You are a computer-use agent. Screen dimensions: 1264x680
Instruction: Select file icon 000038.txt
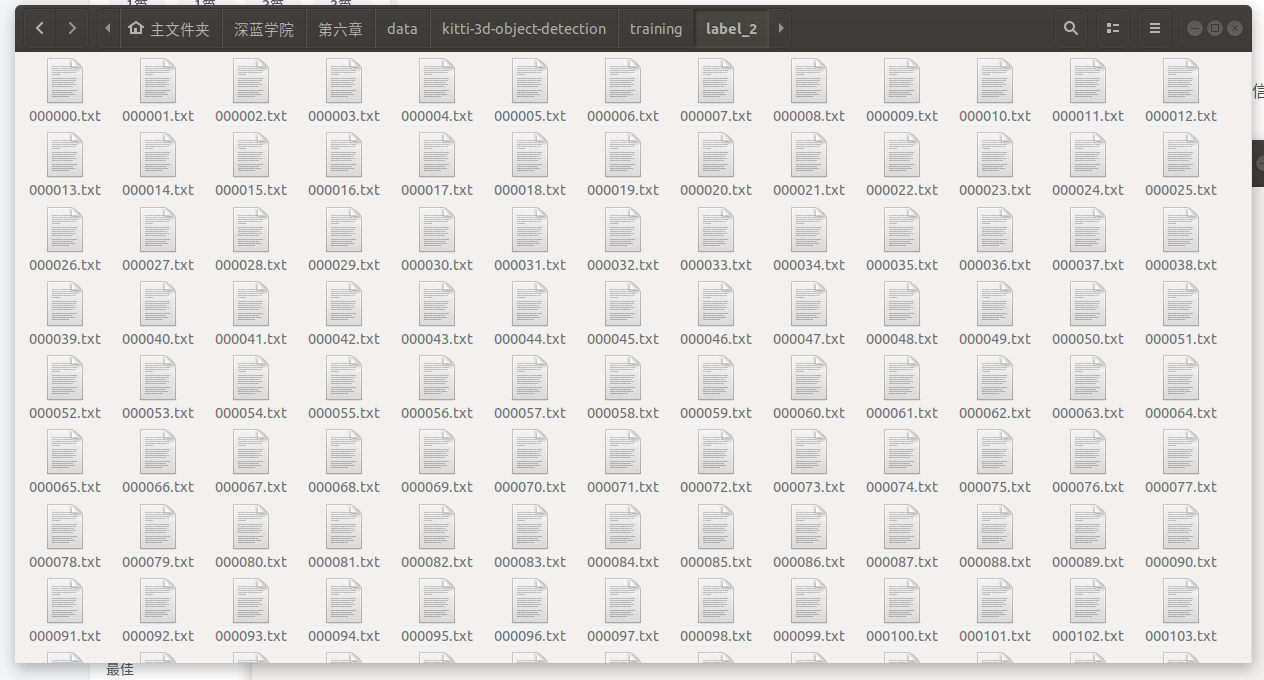(x=1181, y=230)
